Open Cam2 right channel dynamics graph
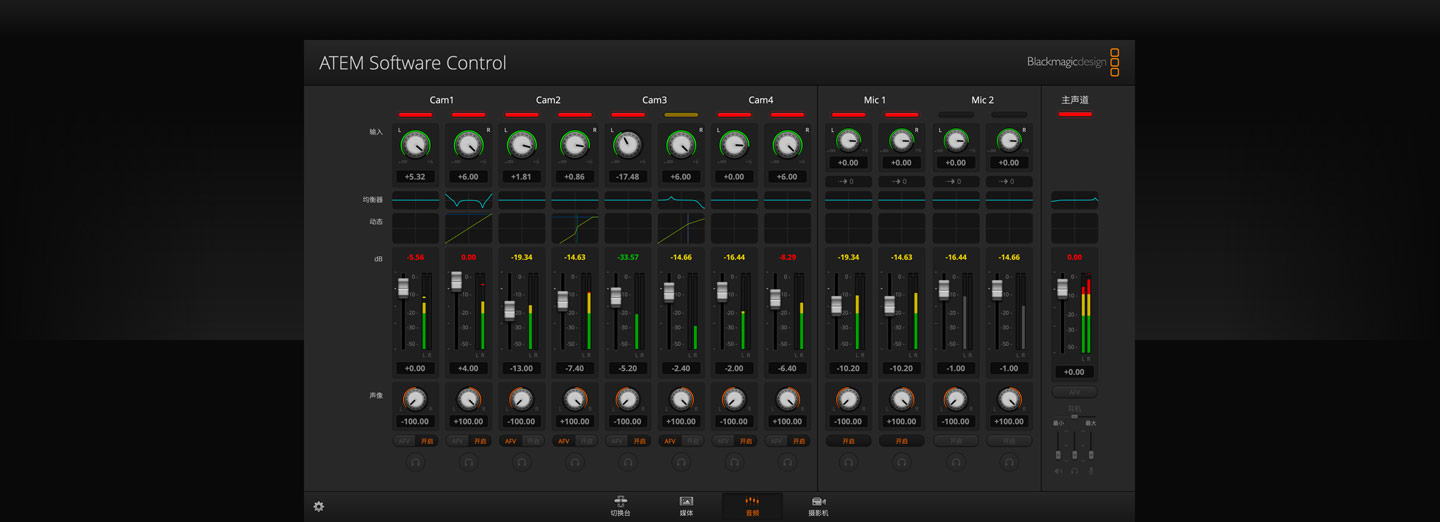Screen dimensions: 1440x522 (575, 228)
